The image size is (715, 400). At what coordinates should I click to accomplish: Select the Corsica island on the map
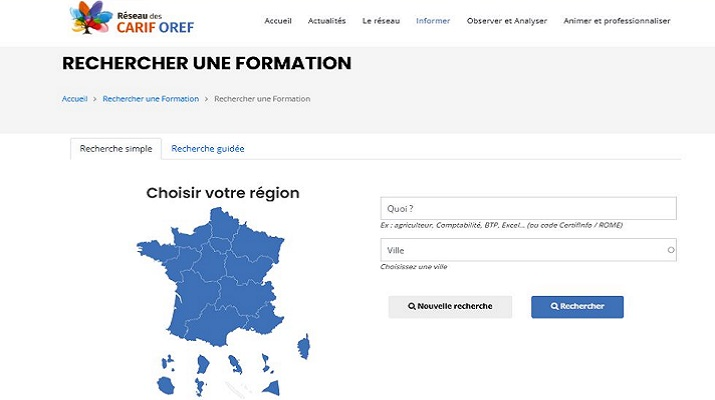click(x=304, y=346)
